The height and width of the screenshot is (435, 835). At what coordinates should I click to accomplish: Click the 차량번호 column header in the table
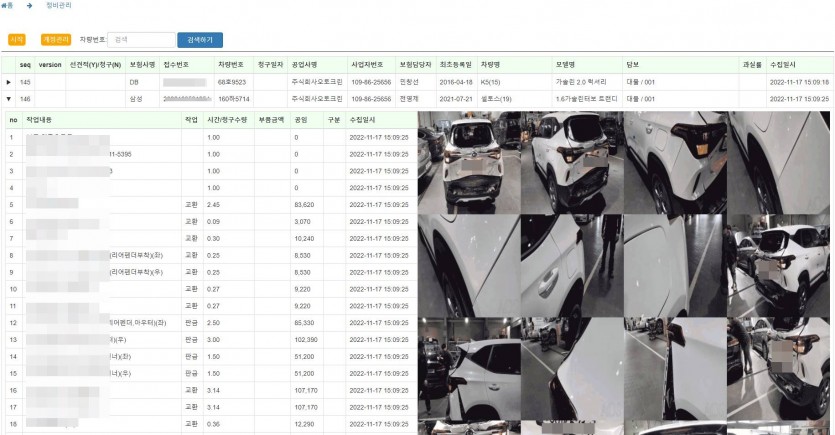point(231,64)
